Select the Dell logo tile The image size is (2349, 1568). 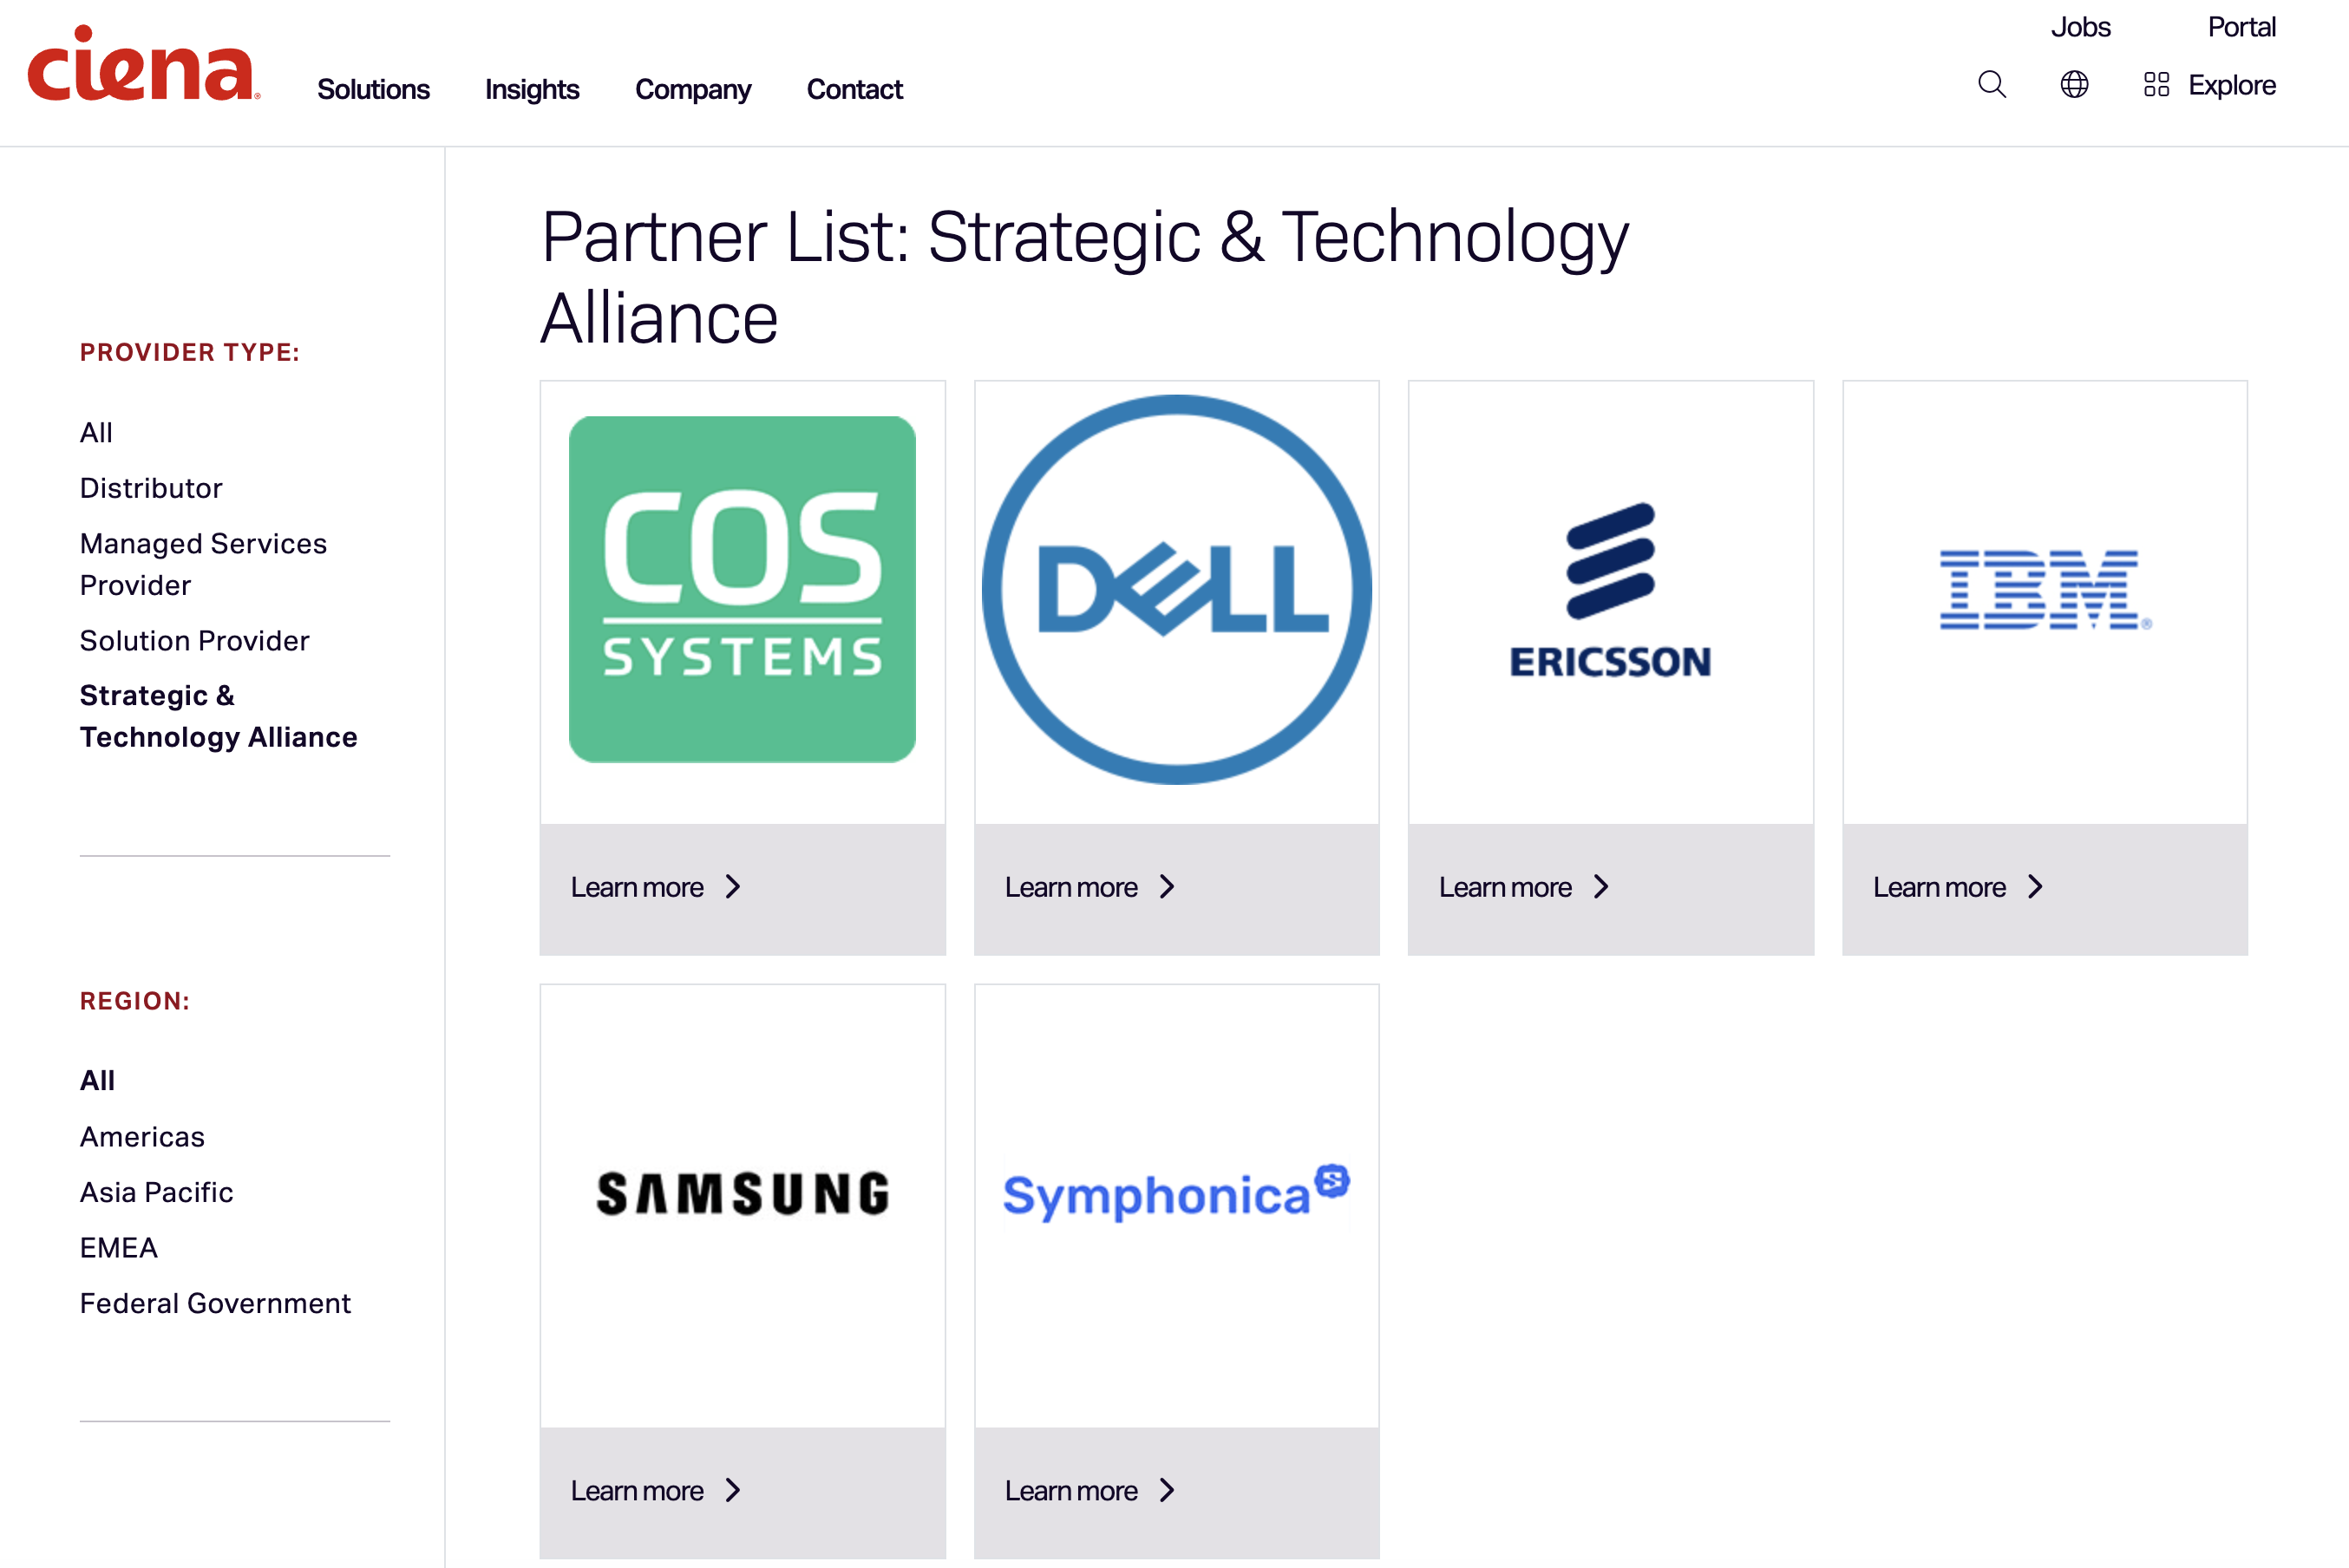coord(1177,590)
